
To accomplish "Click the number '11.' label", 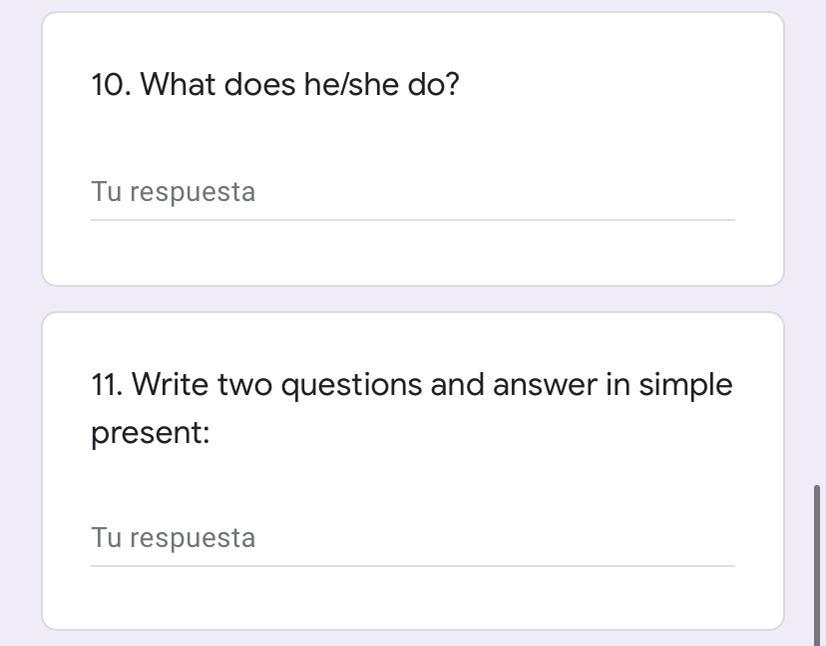I will coord(107,385).
